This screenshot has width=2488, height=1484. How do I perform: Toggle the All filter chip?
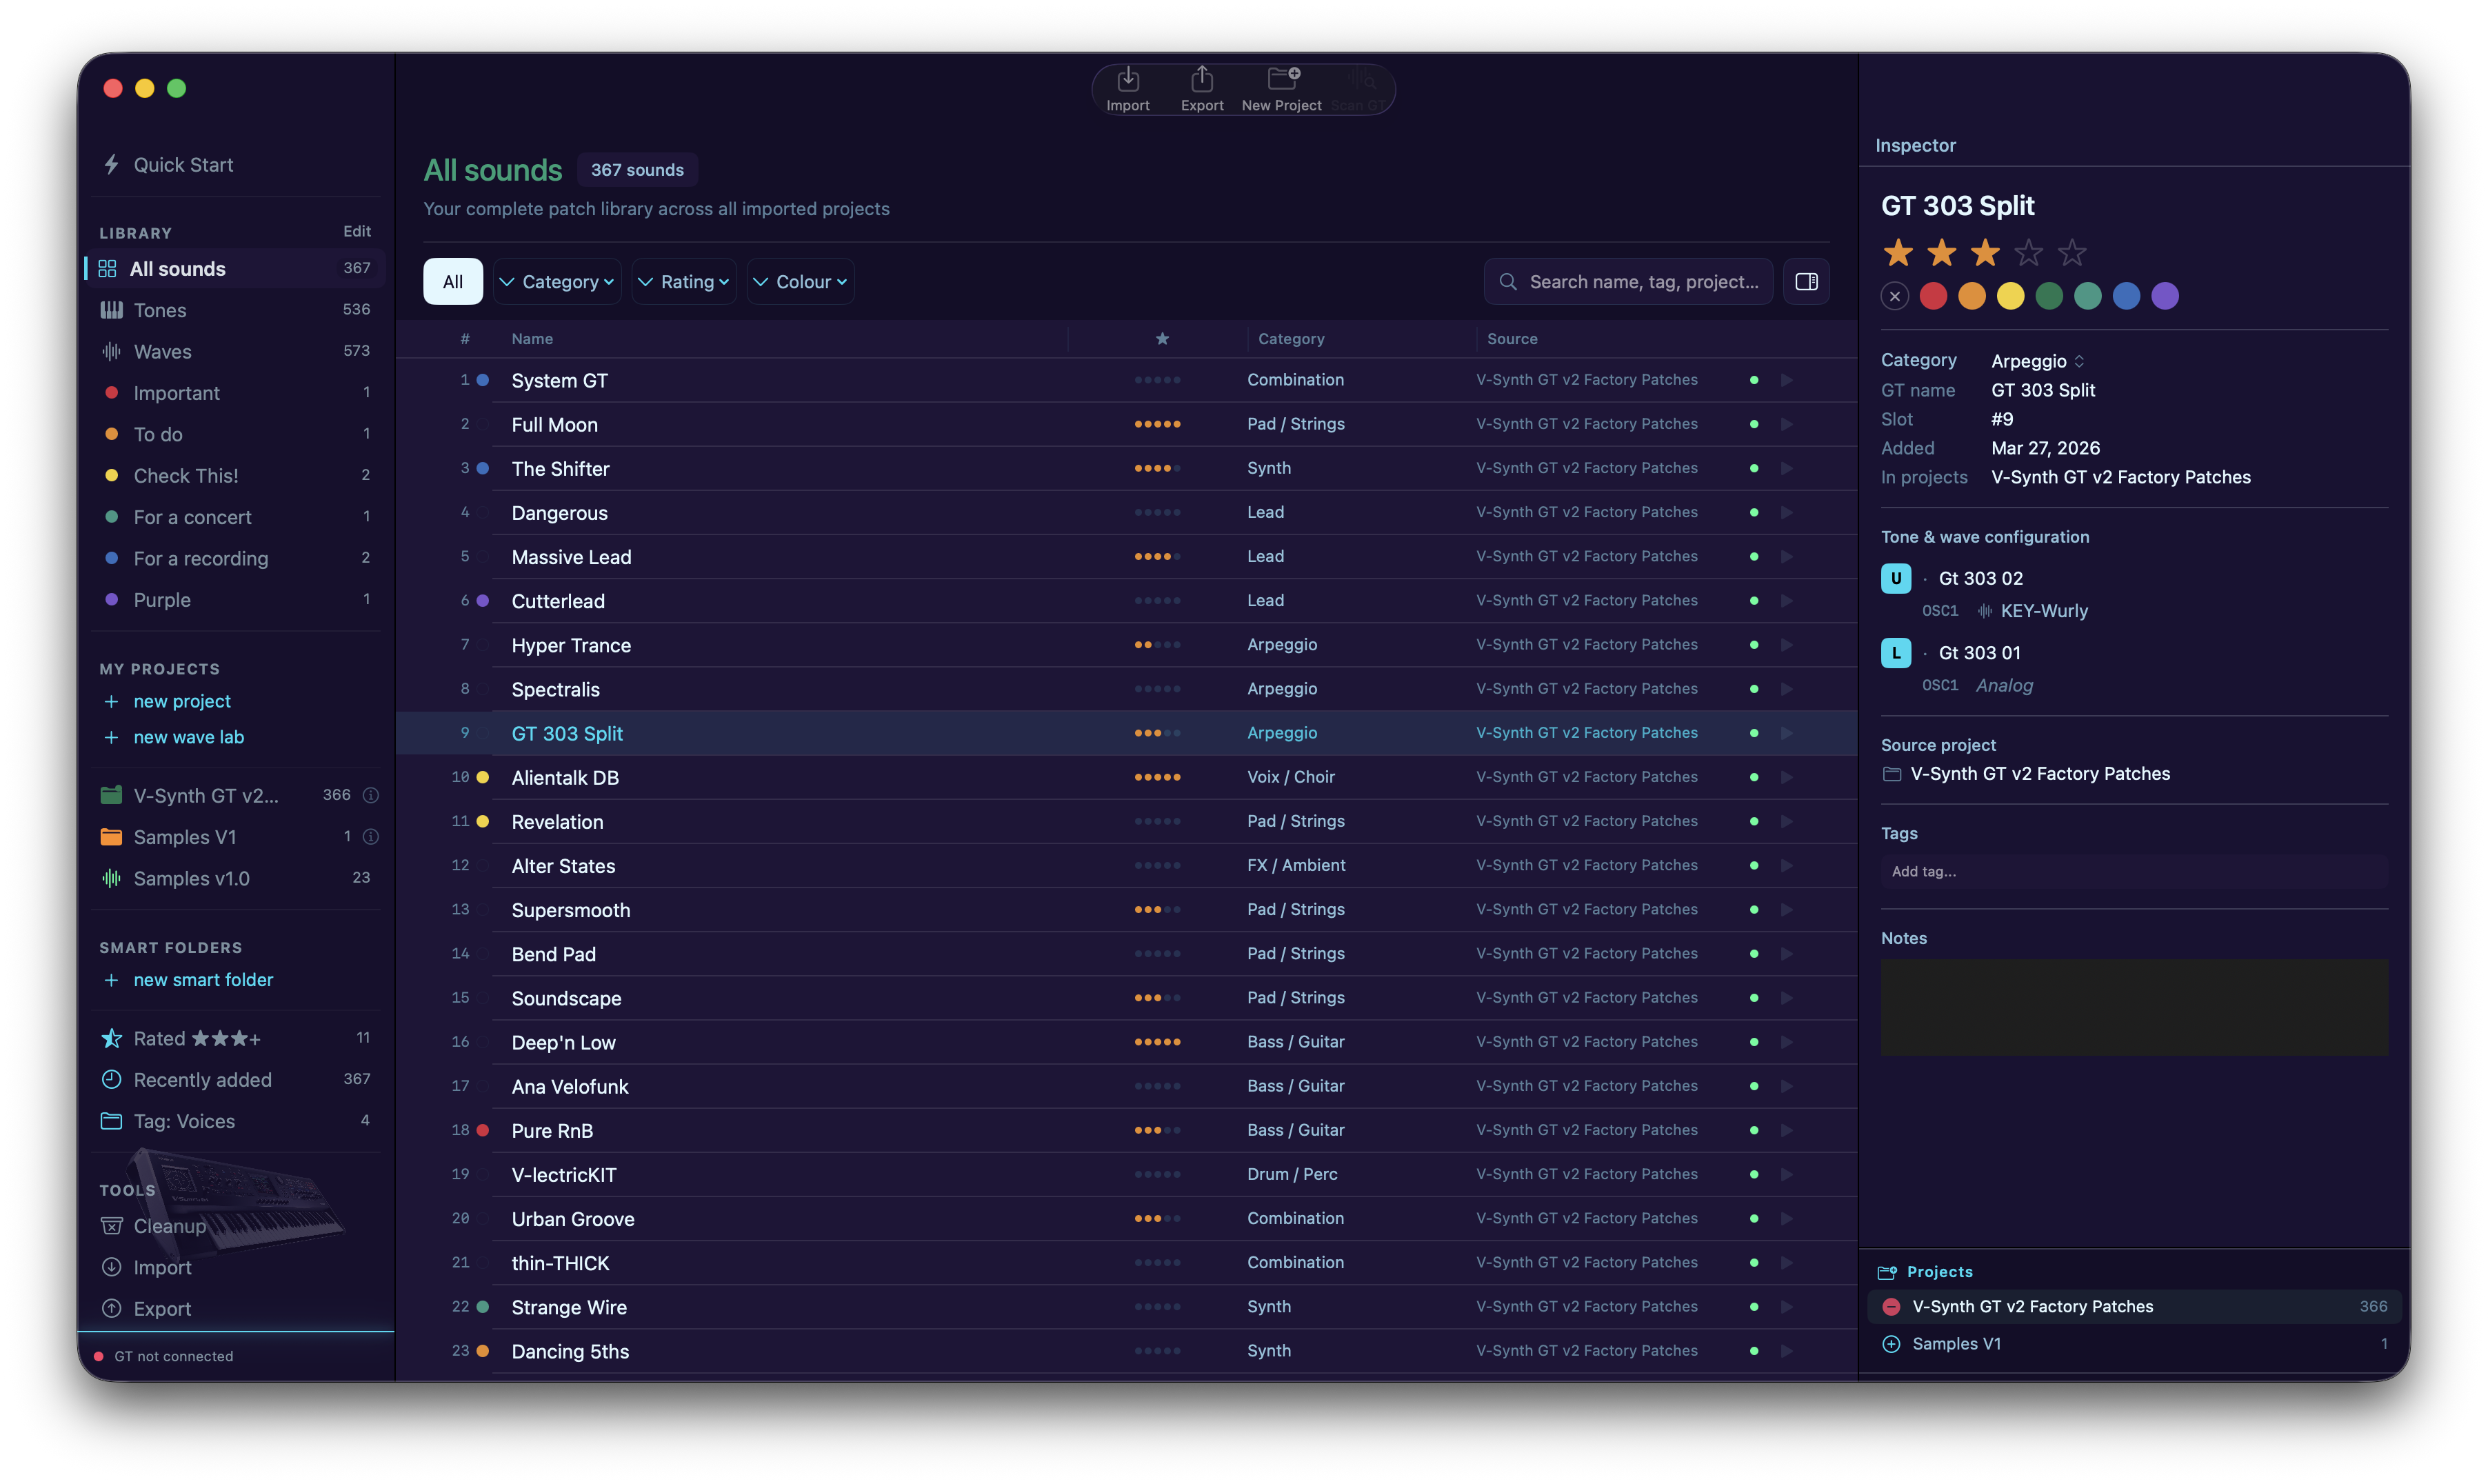click(x=452, y=282)
